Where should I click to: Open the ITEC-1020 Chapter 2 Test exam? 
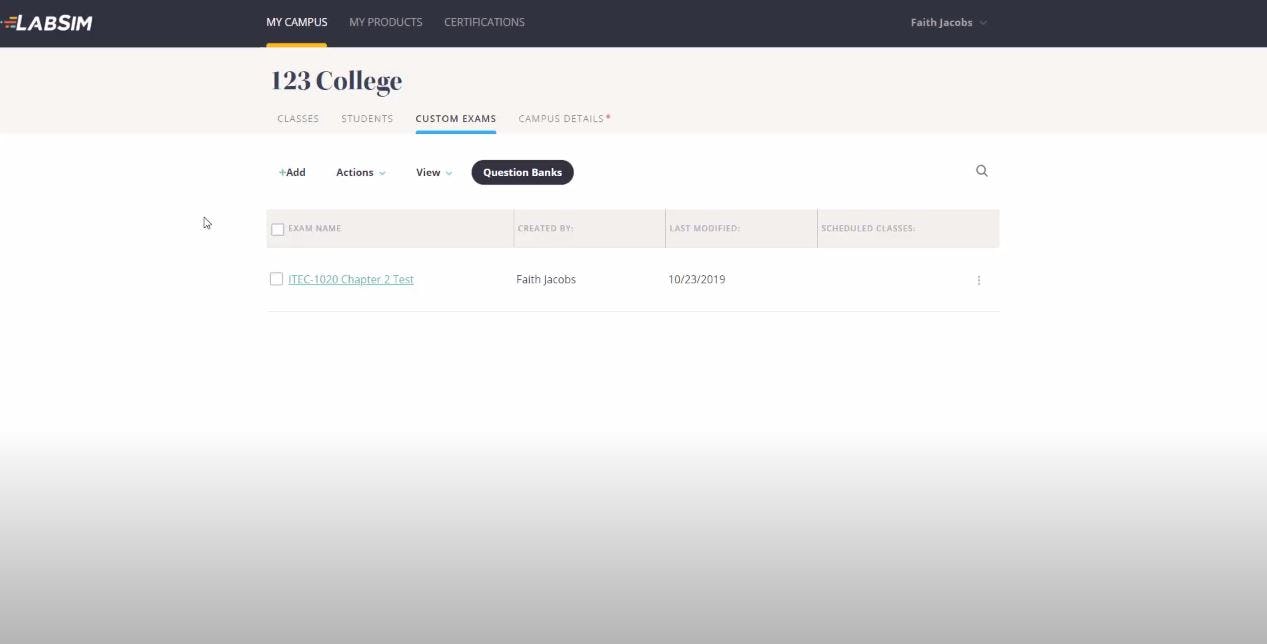click(x=350, y=279)
